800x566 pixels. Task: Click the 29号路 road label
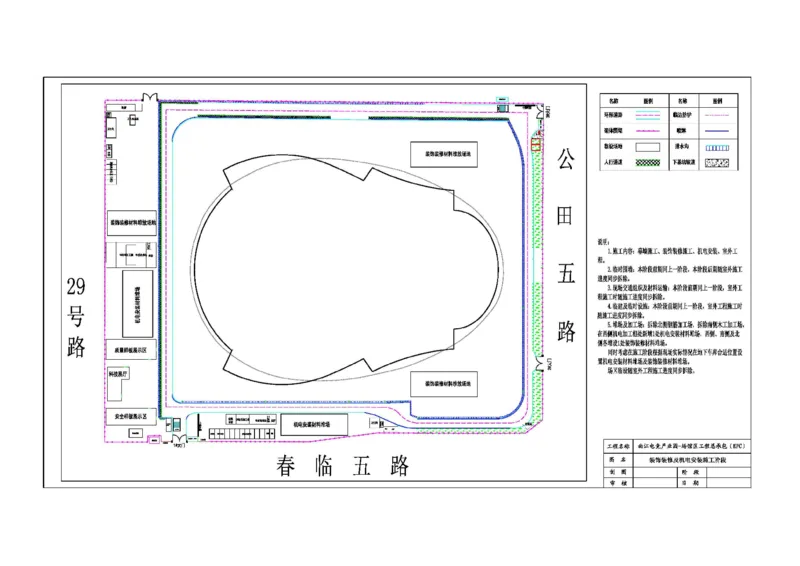coord(76,317)
